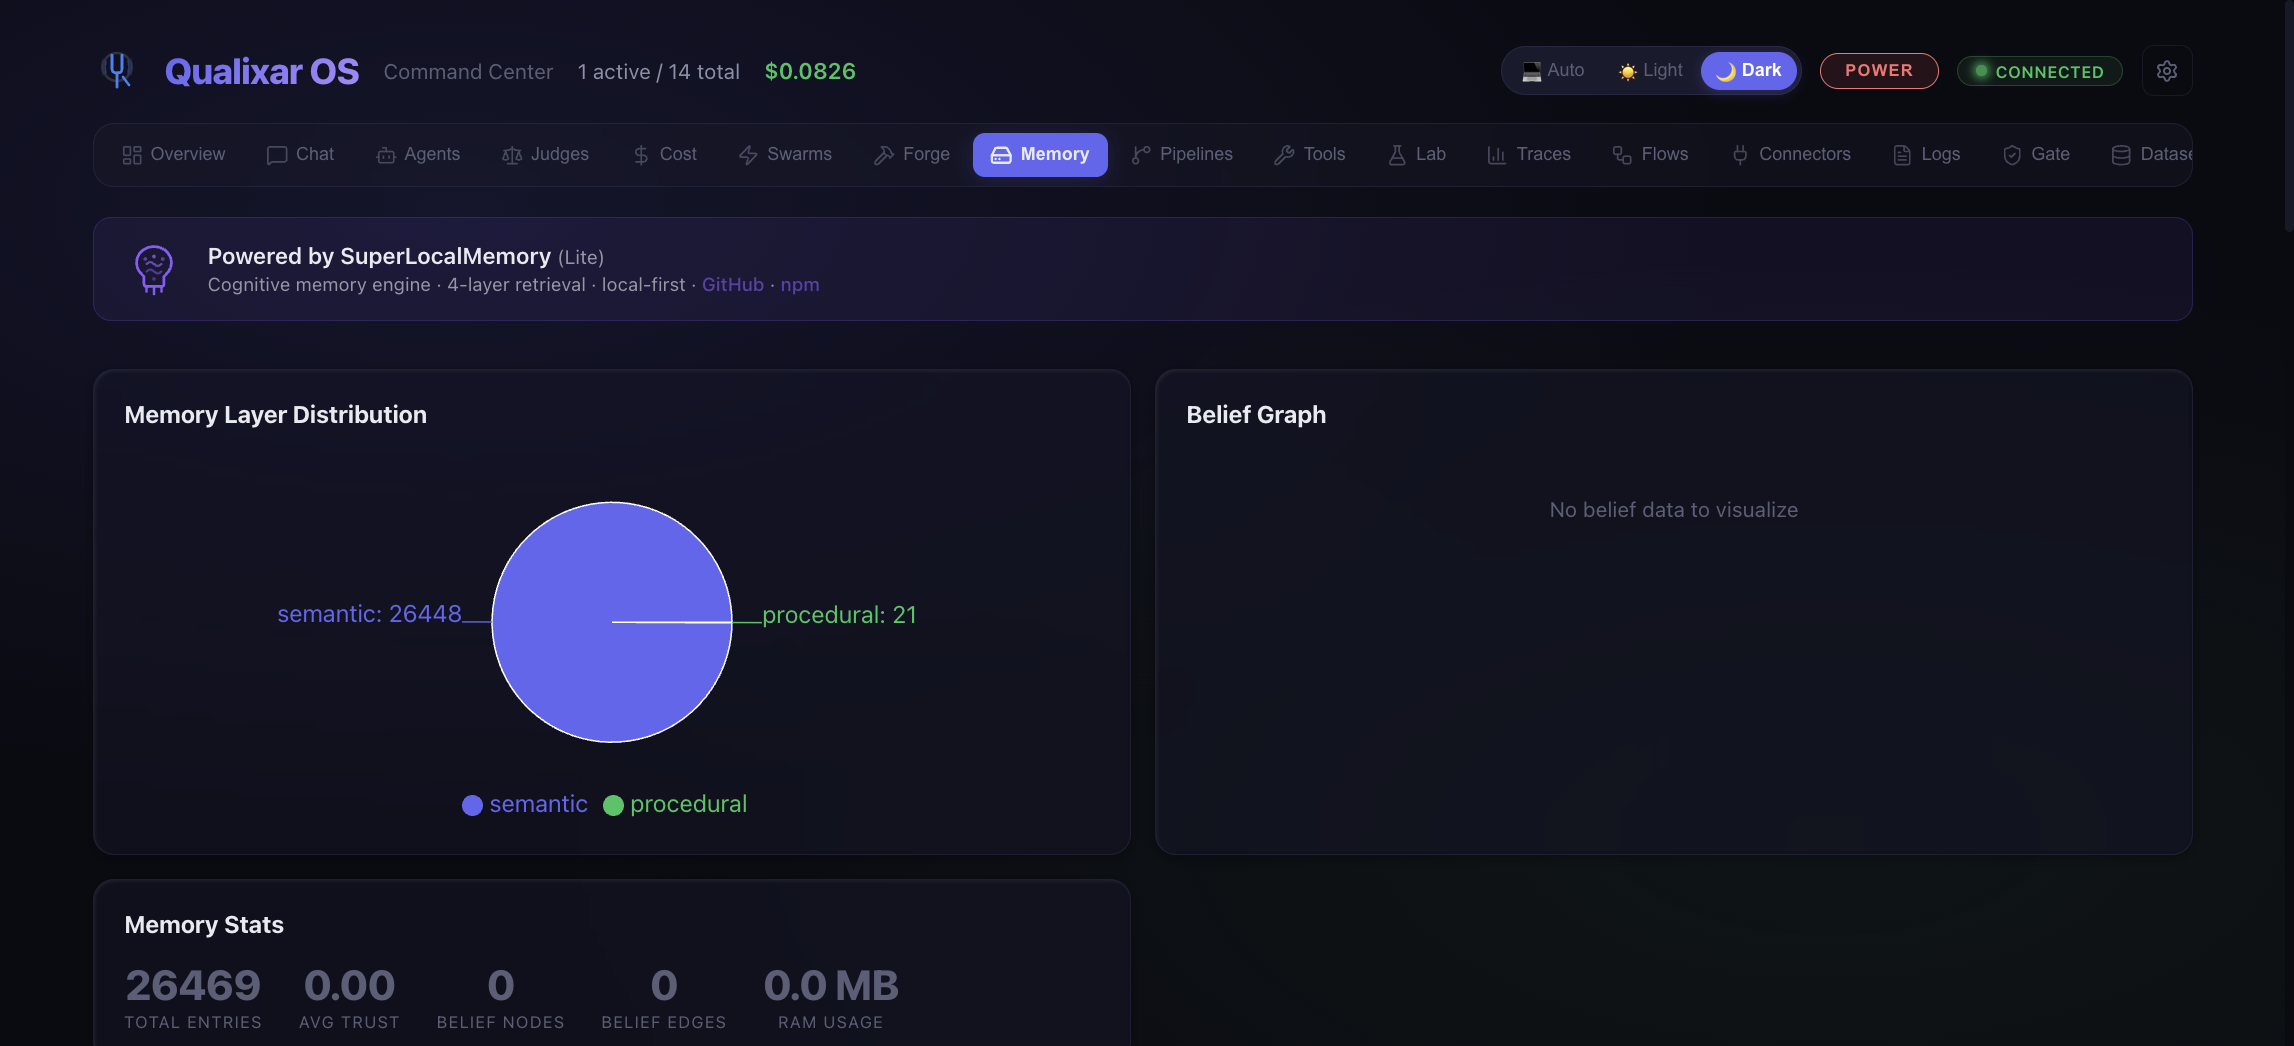Click the page vertical scrollbar

tap(2289, 115)
